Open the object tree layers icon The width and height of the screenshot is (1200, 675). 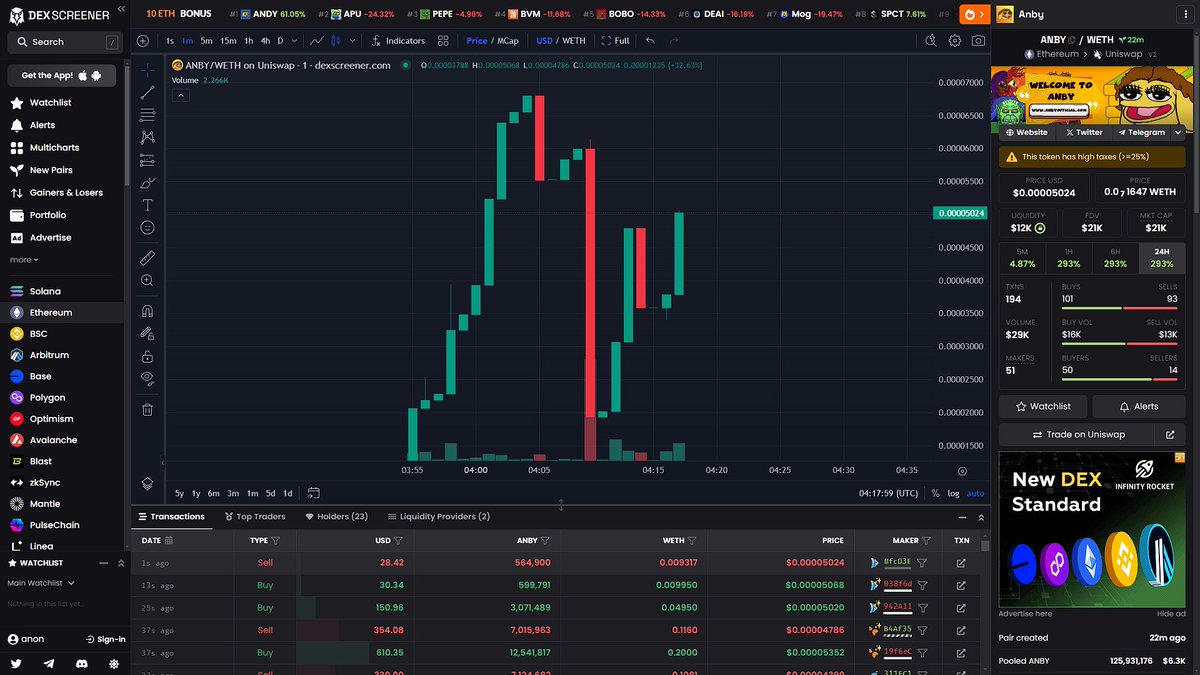pos(147,484)
